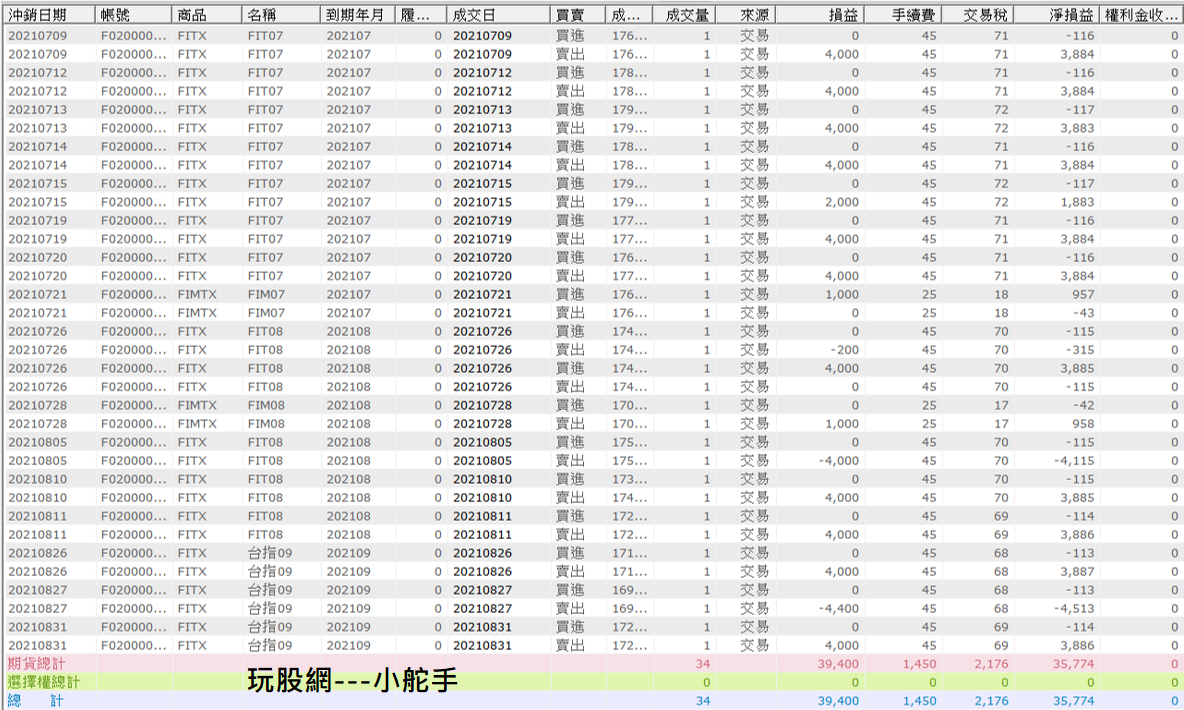Click 交易稅 18 in the 20210721 賣出 row
Screen dimensions: 1184x710
tap(1001, 313)
